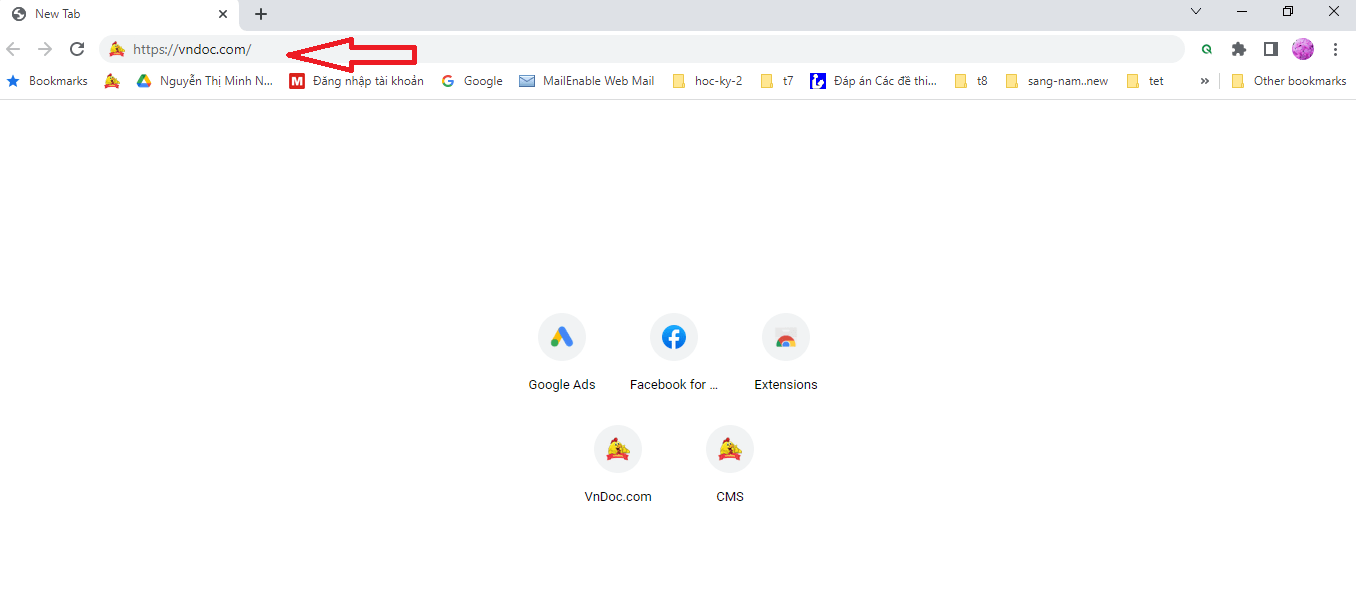Reload the current page
1356x592 pixels.
coord(77,48)
